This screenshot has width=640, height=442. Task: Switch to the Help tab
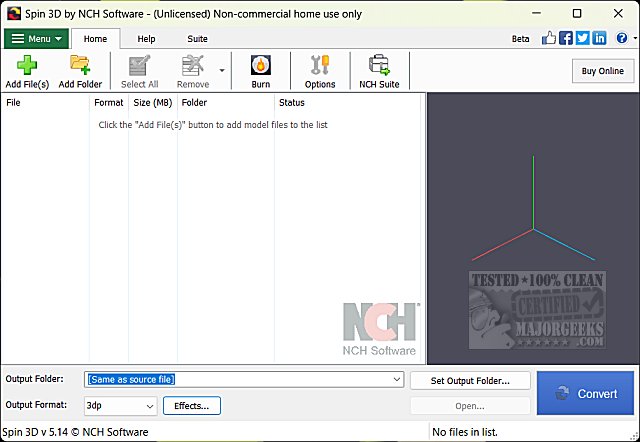pyautogui.click(x=146, y=39)
